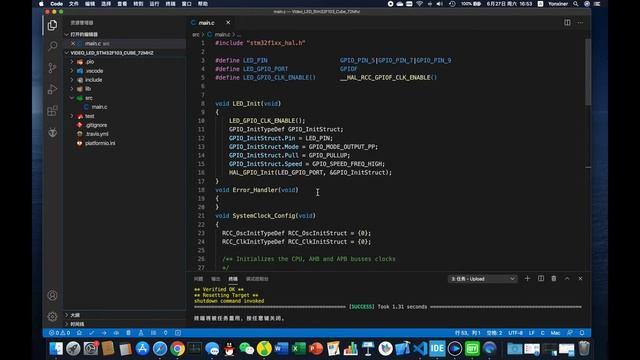Click the main.c breadcrumb segment

pyautogui.click(x=219, y=35)
